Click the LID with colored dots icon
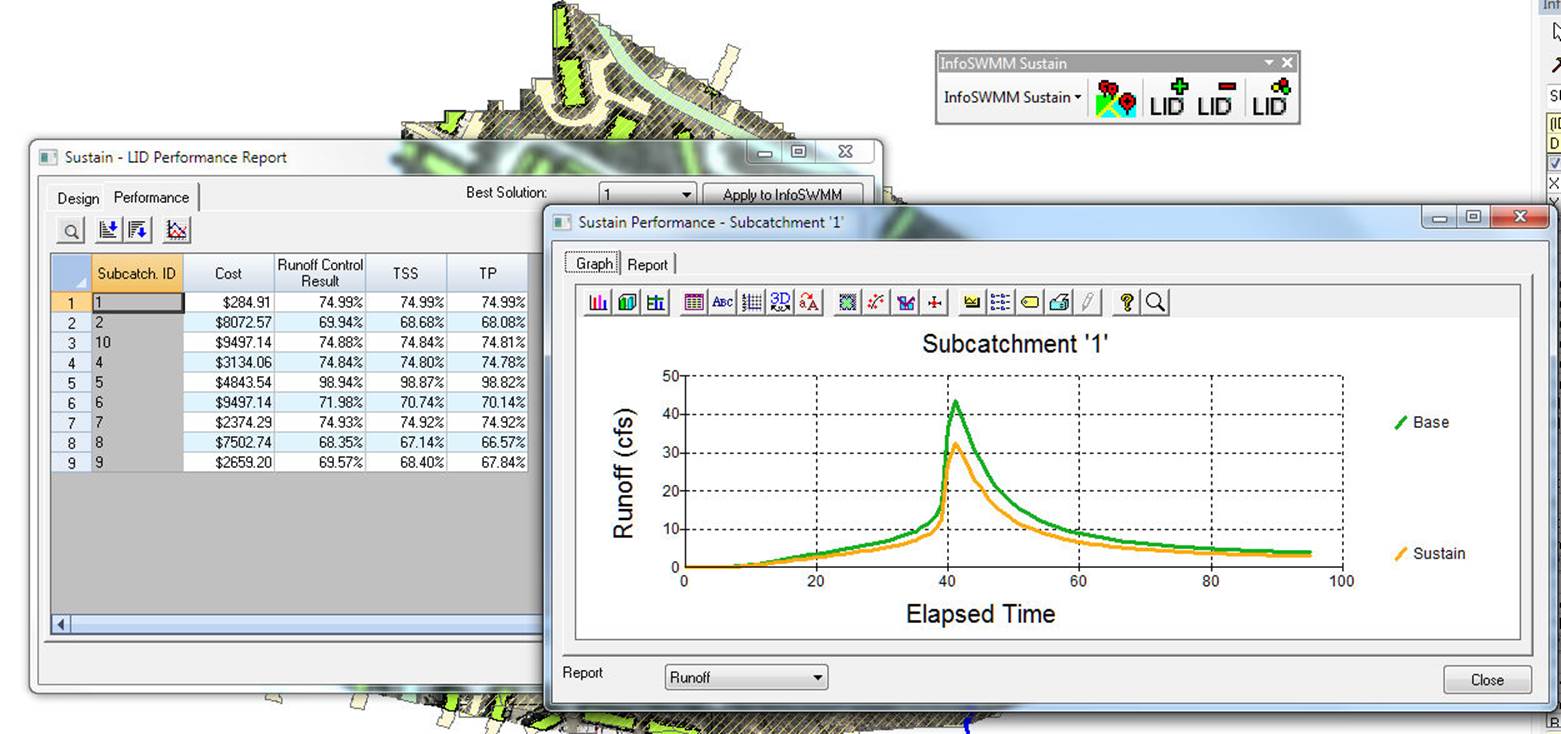 tap(1271, 98)
